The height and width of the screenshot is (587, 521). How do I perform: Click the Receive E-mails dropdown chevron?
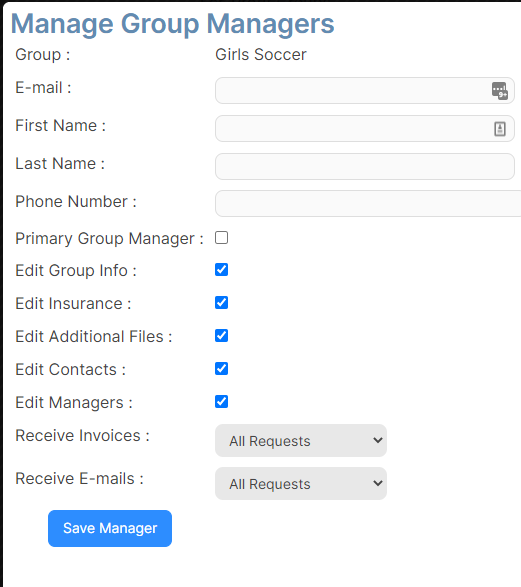[x=378, y=483]
